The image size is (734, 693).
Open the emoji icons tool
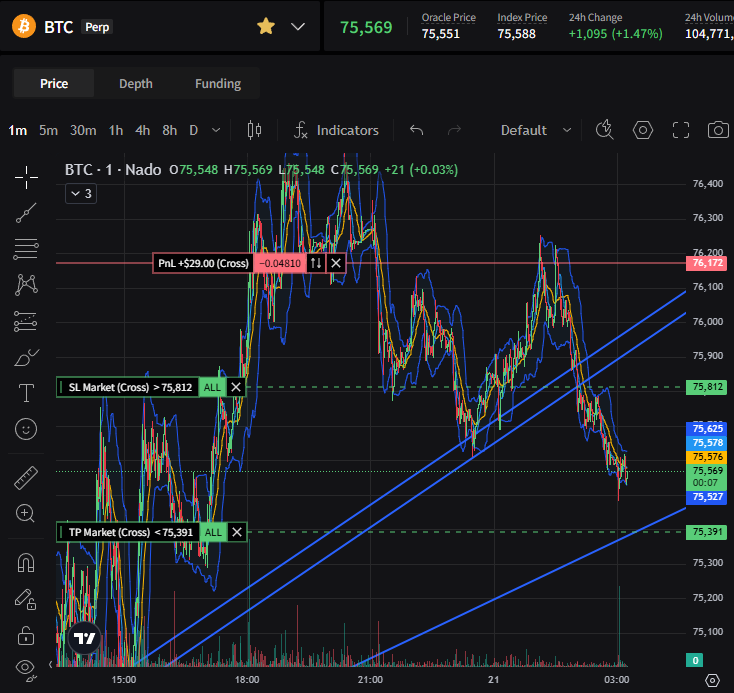[x=26, y=429]
